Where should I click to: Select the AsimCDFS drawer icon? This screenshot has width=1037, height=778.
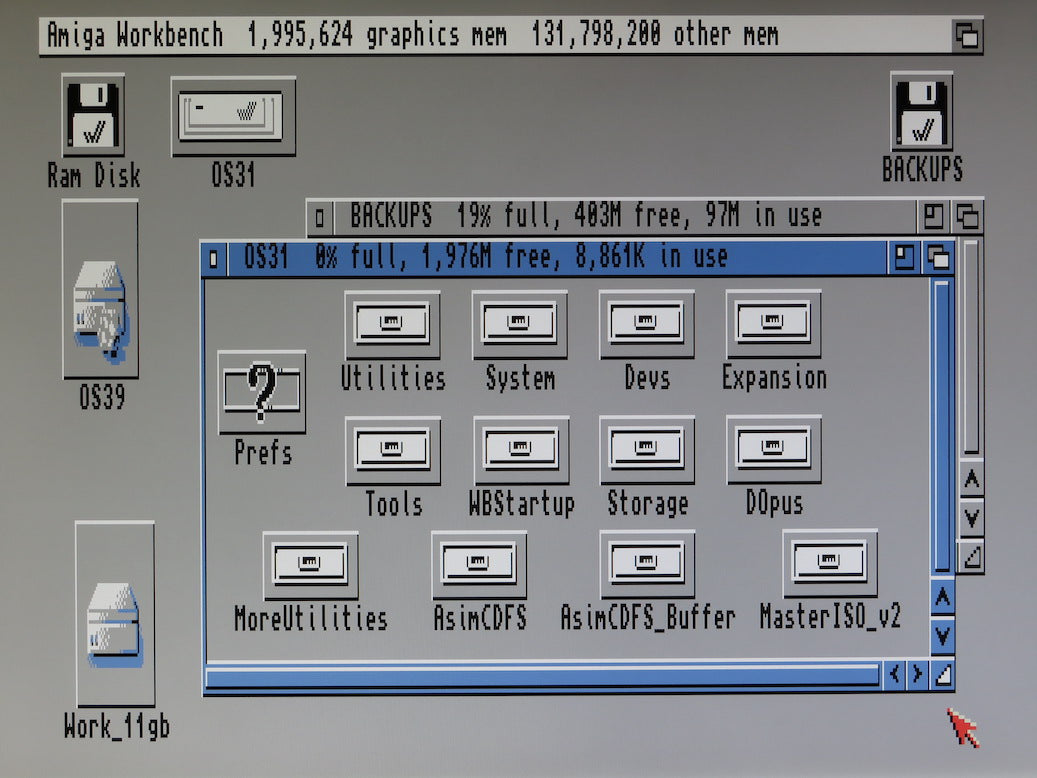(479, 565)
